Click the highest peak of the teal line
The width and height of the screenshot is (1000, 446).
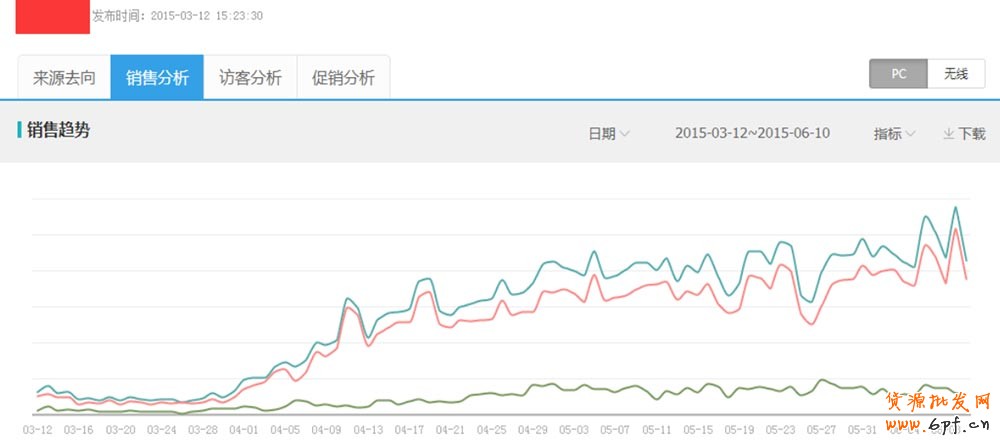956,208
